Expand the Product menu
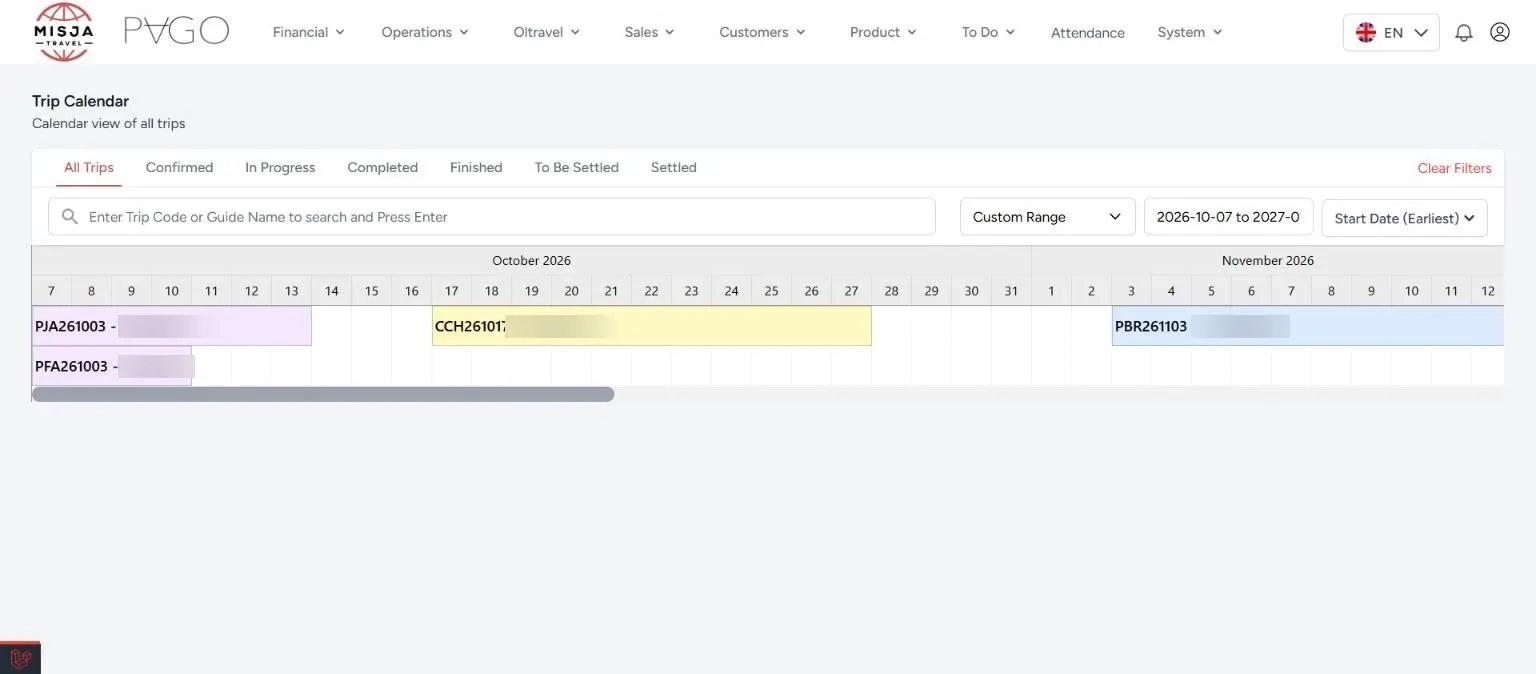This screenshot has width=1536, height=674. tap(883, 32)
